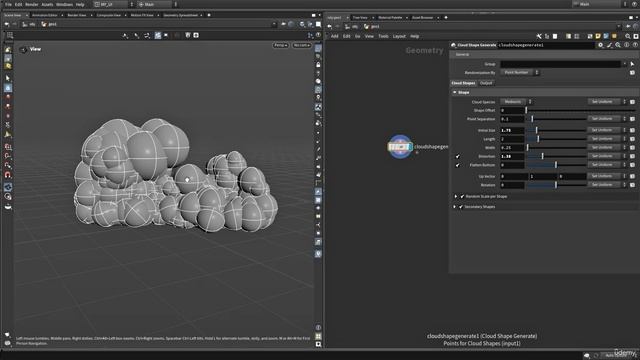Click the Rotation slider handle
The image size is (640, 360).
(x=556, y=185)
